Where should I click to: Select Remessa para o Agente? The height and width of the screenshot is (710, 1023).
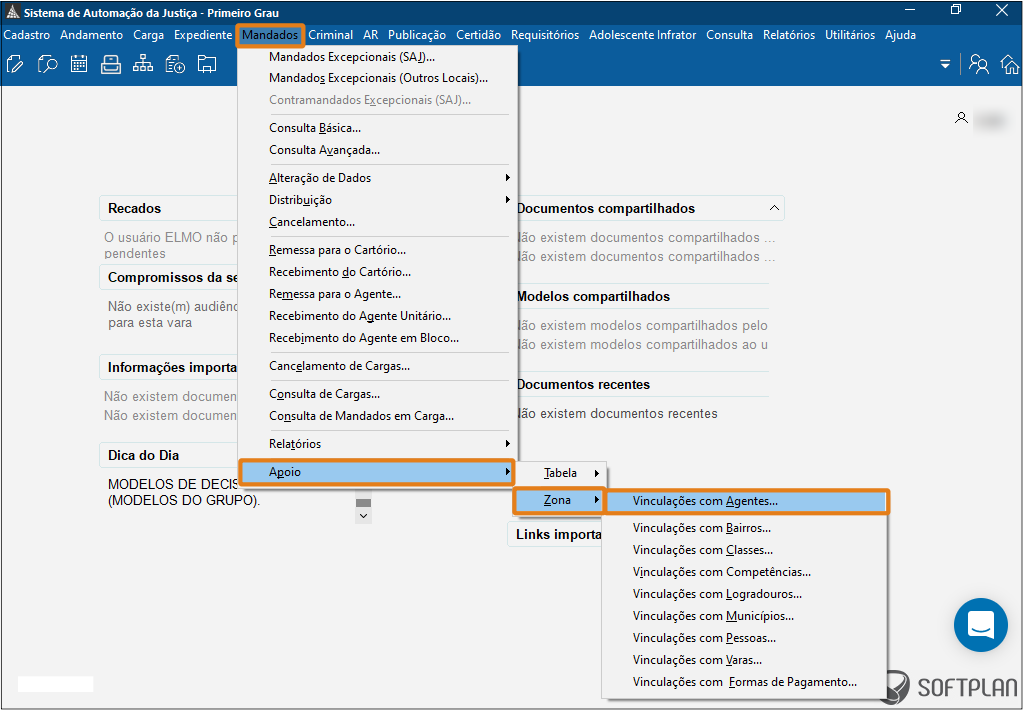pyautogui.click(x=377, y=294)
